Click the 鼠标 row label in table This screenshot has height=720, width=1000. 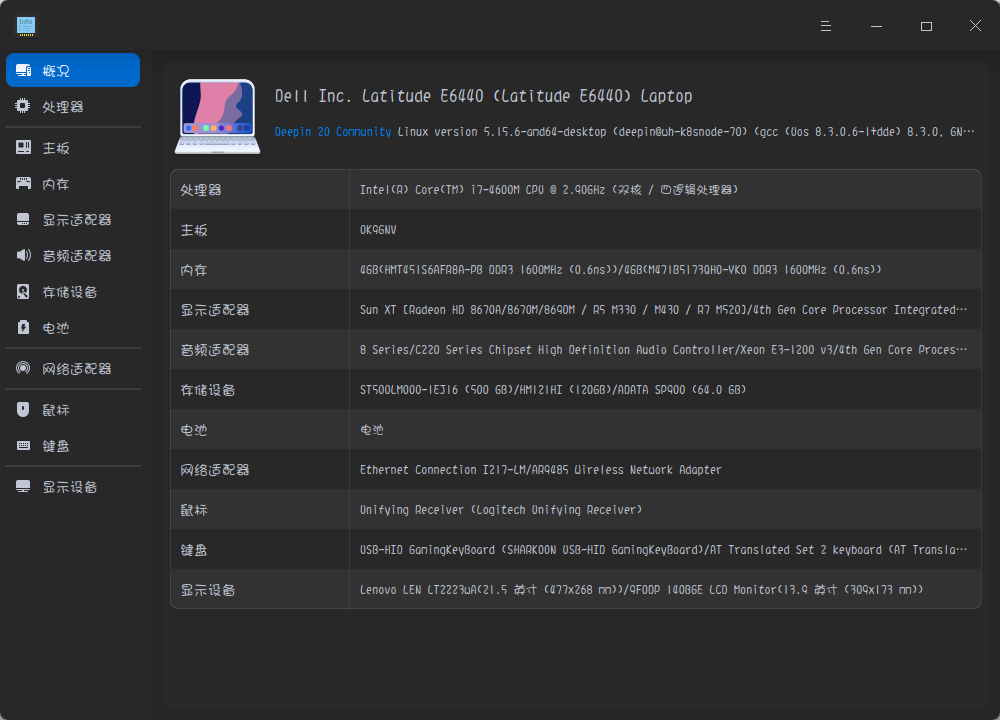coord(194,510)
